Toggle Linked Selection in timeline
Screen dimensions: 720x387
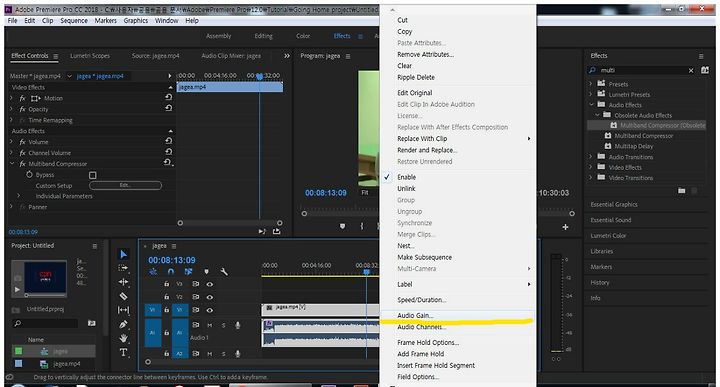pyautogui.click(x=188, y=272)
